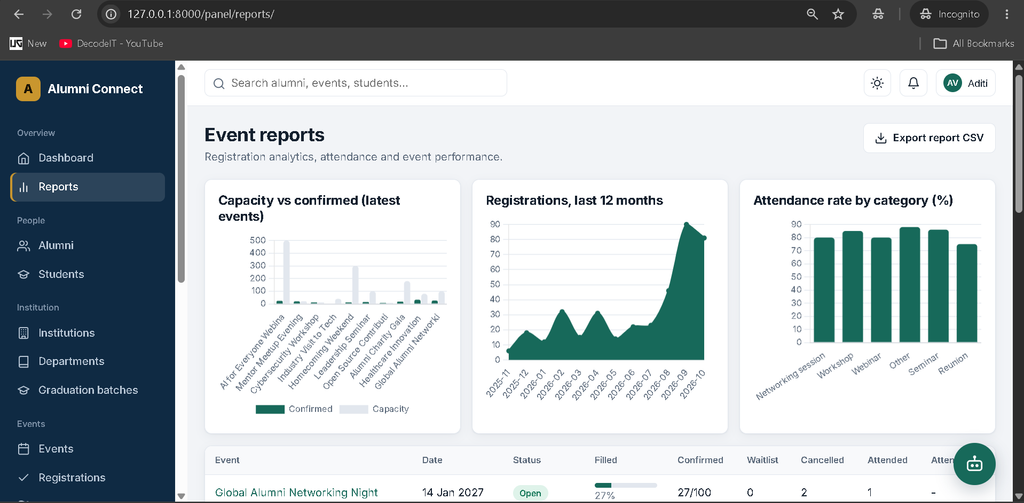Click the search magnifier icon in search box
The height and width of the screenshot is (503, 1024).
tap(219, 84)
